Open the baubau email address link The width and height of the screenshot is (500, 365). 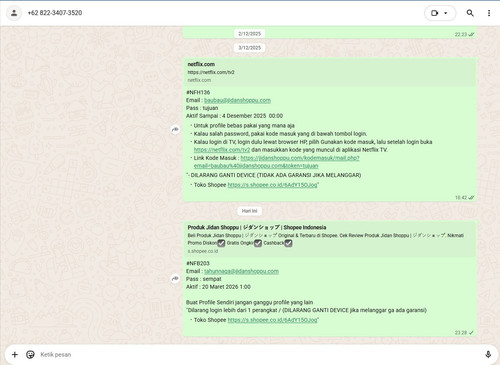[x=237, y=100]
